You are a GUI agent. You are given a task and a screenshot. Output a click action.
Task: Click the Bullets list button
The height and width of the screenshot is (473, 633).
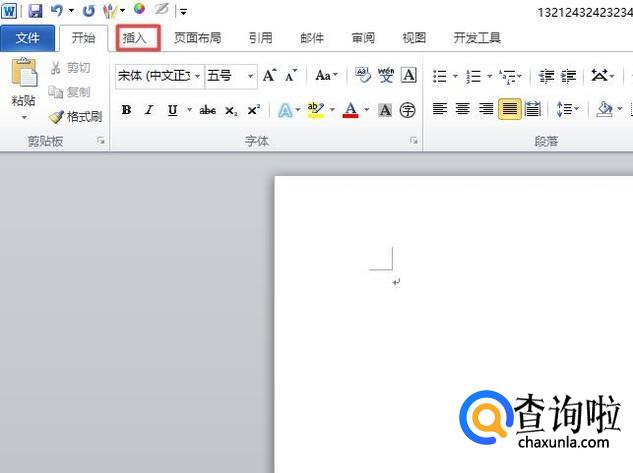440,76
